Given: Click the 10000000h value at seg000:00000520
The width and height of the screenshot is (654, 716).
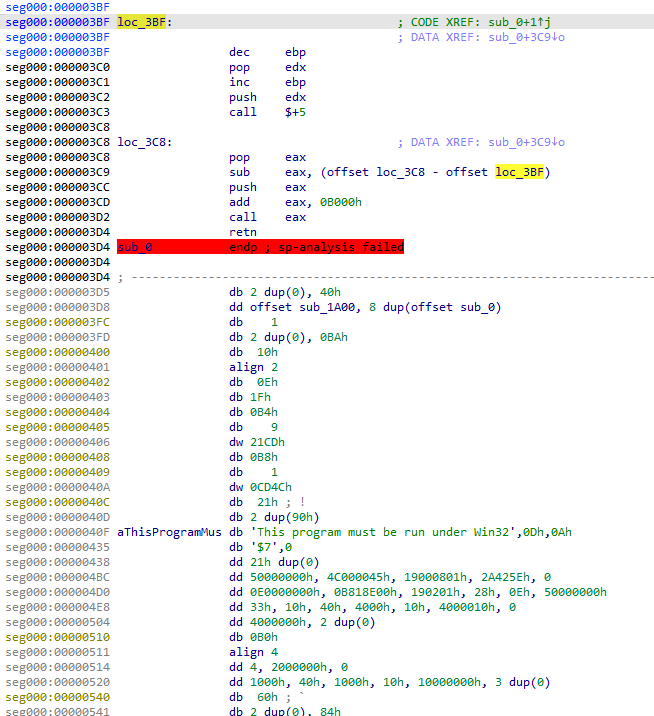Looking at the screenshot, I should click(449, 682).
